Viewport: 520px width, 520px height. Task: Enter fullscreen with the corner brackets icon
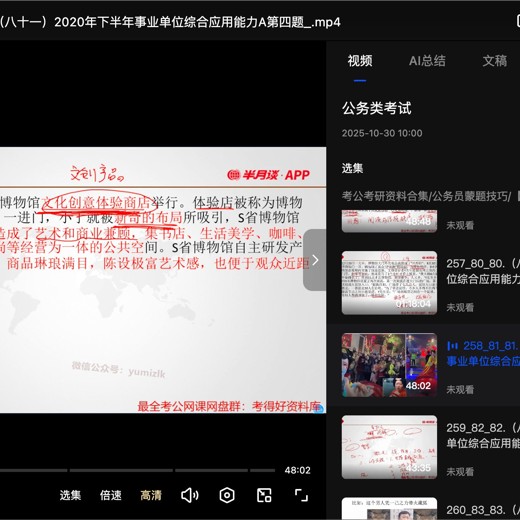point(301,495)
